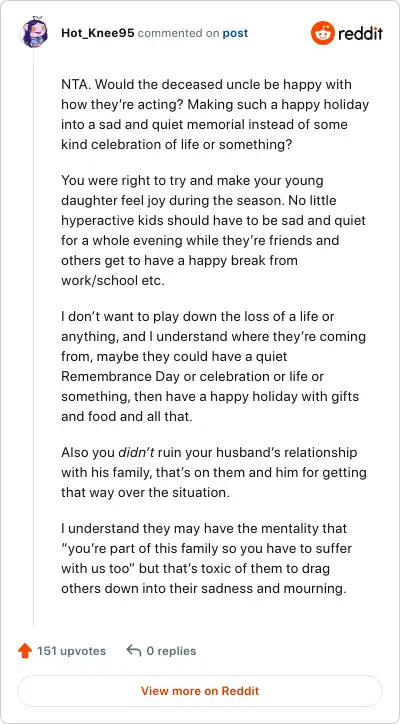Image resolution: width=400 pixels, height=724 pixels.
Task: Click the "work/school etc." line
Action: (x=113, y=280)
